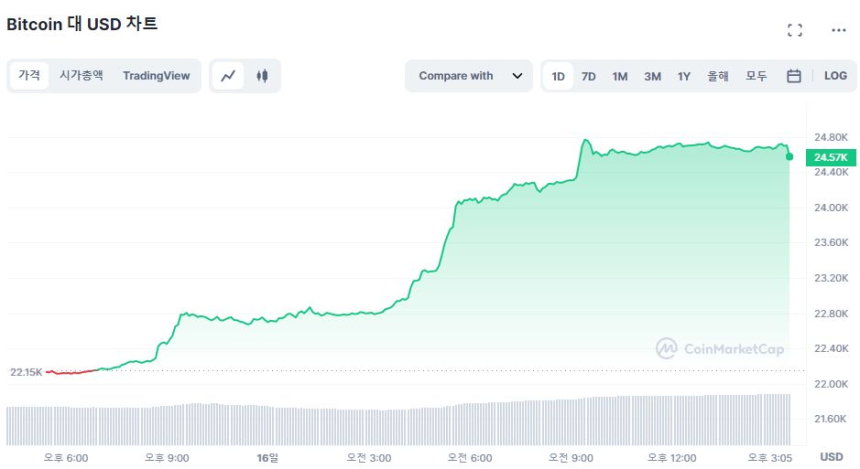Click the CoinMarketCap watermark logo
Viewport: 860px width, 469px height.
[x=720, y=348]
